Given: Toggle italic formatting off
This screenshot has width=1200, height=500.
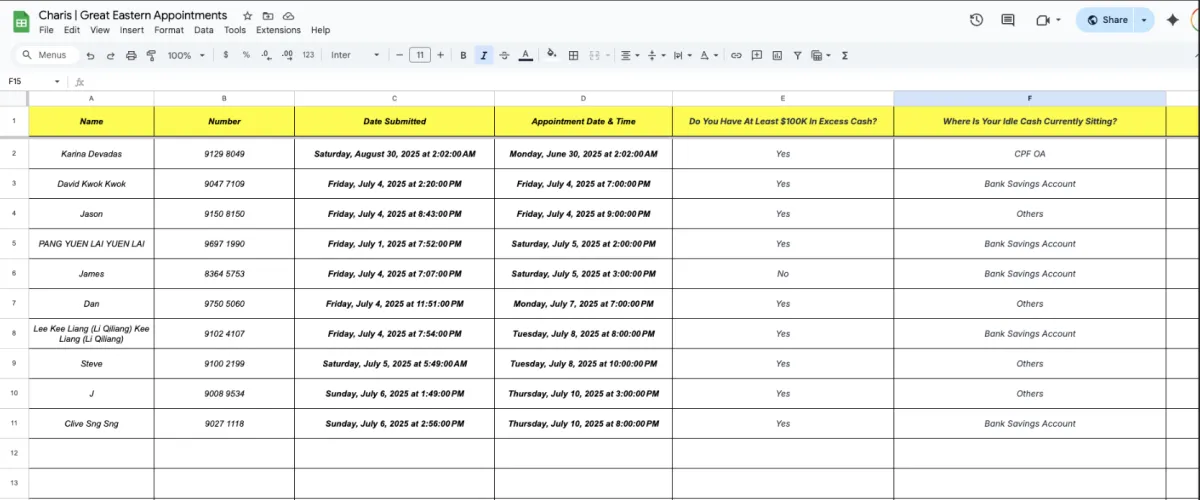Looking at the screenshot, I should tap(483, 55).
